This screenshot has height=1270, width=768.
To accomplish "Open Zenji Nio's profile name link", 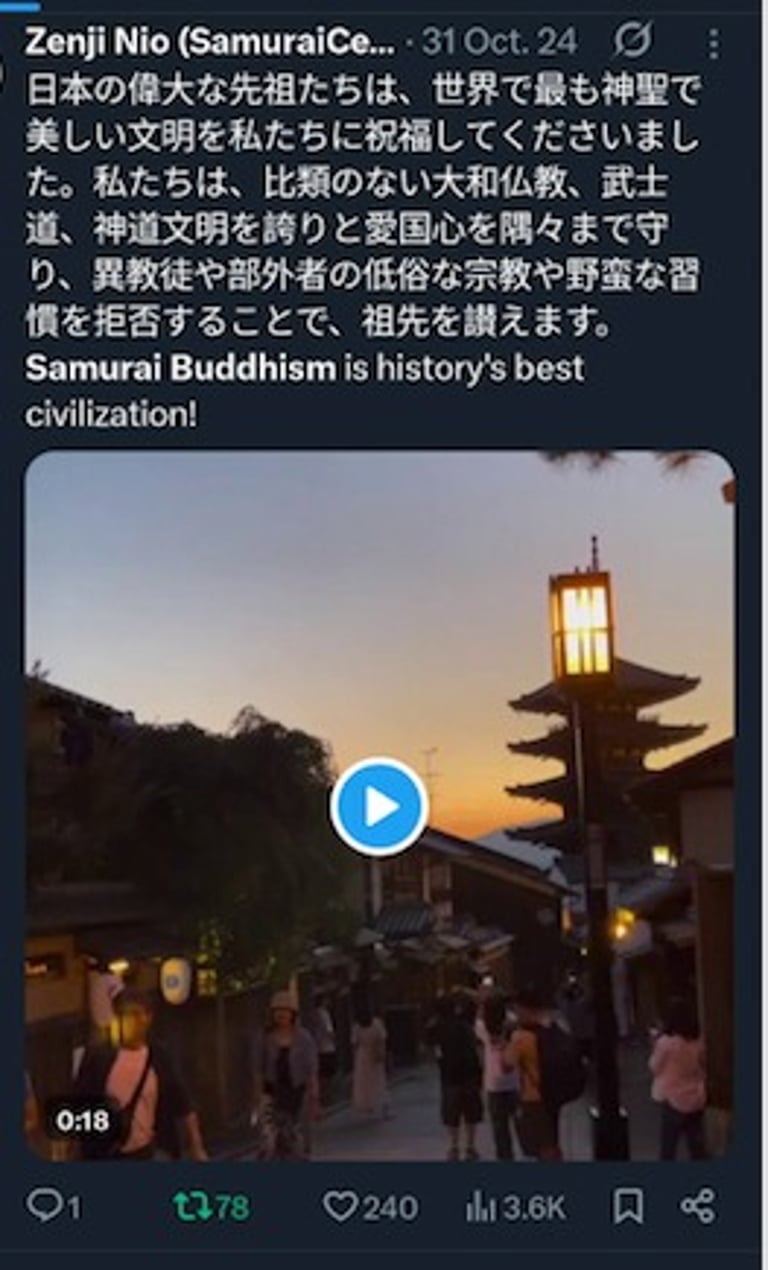I will coord(209,42).
